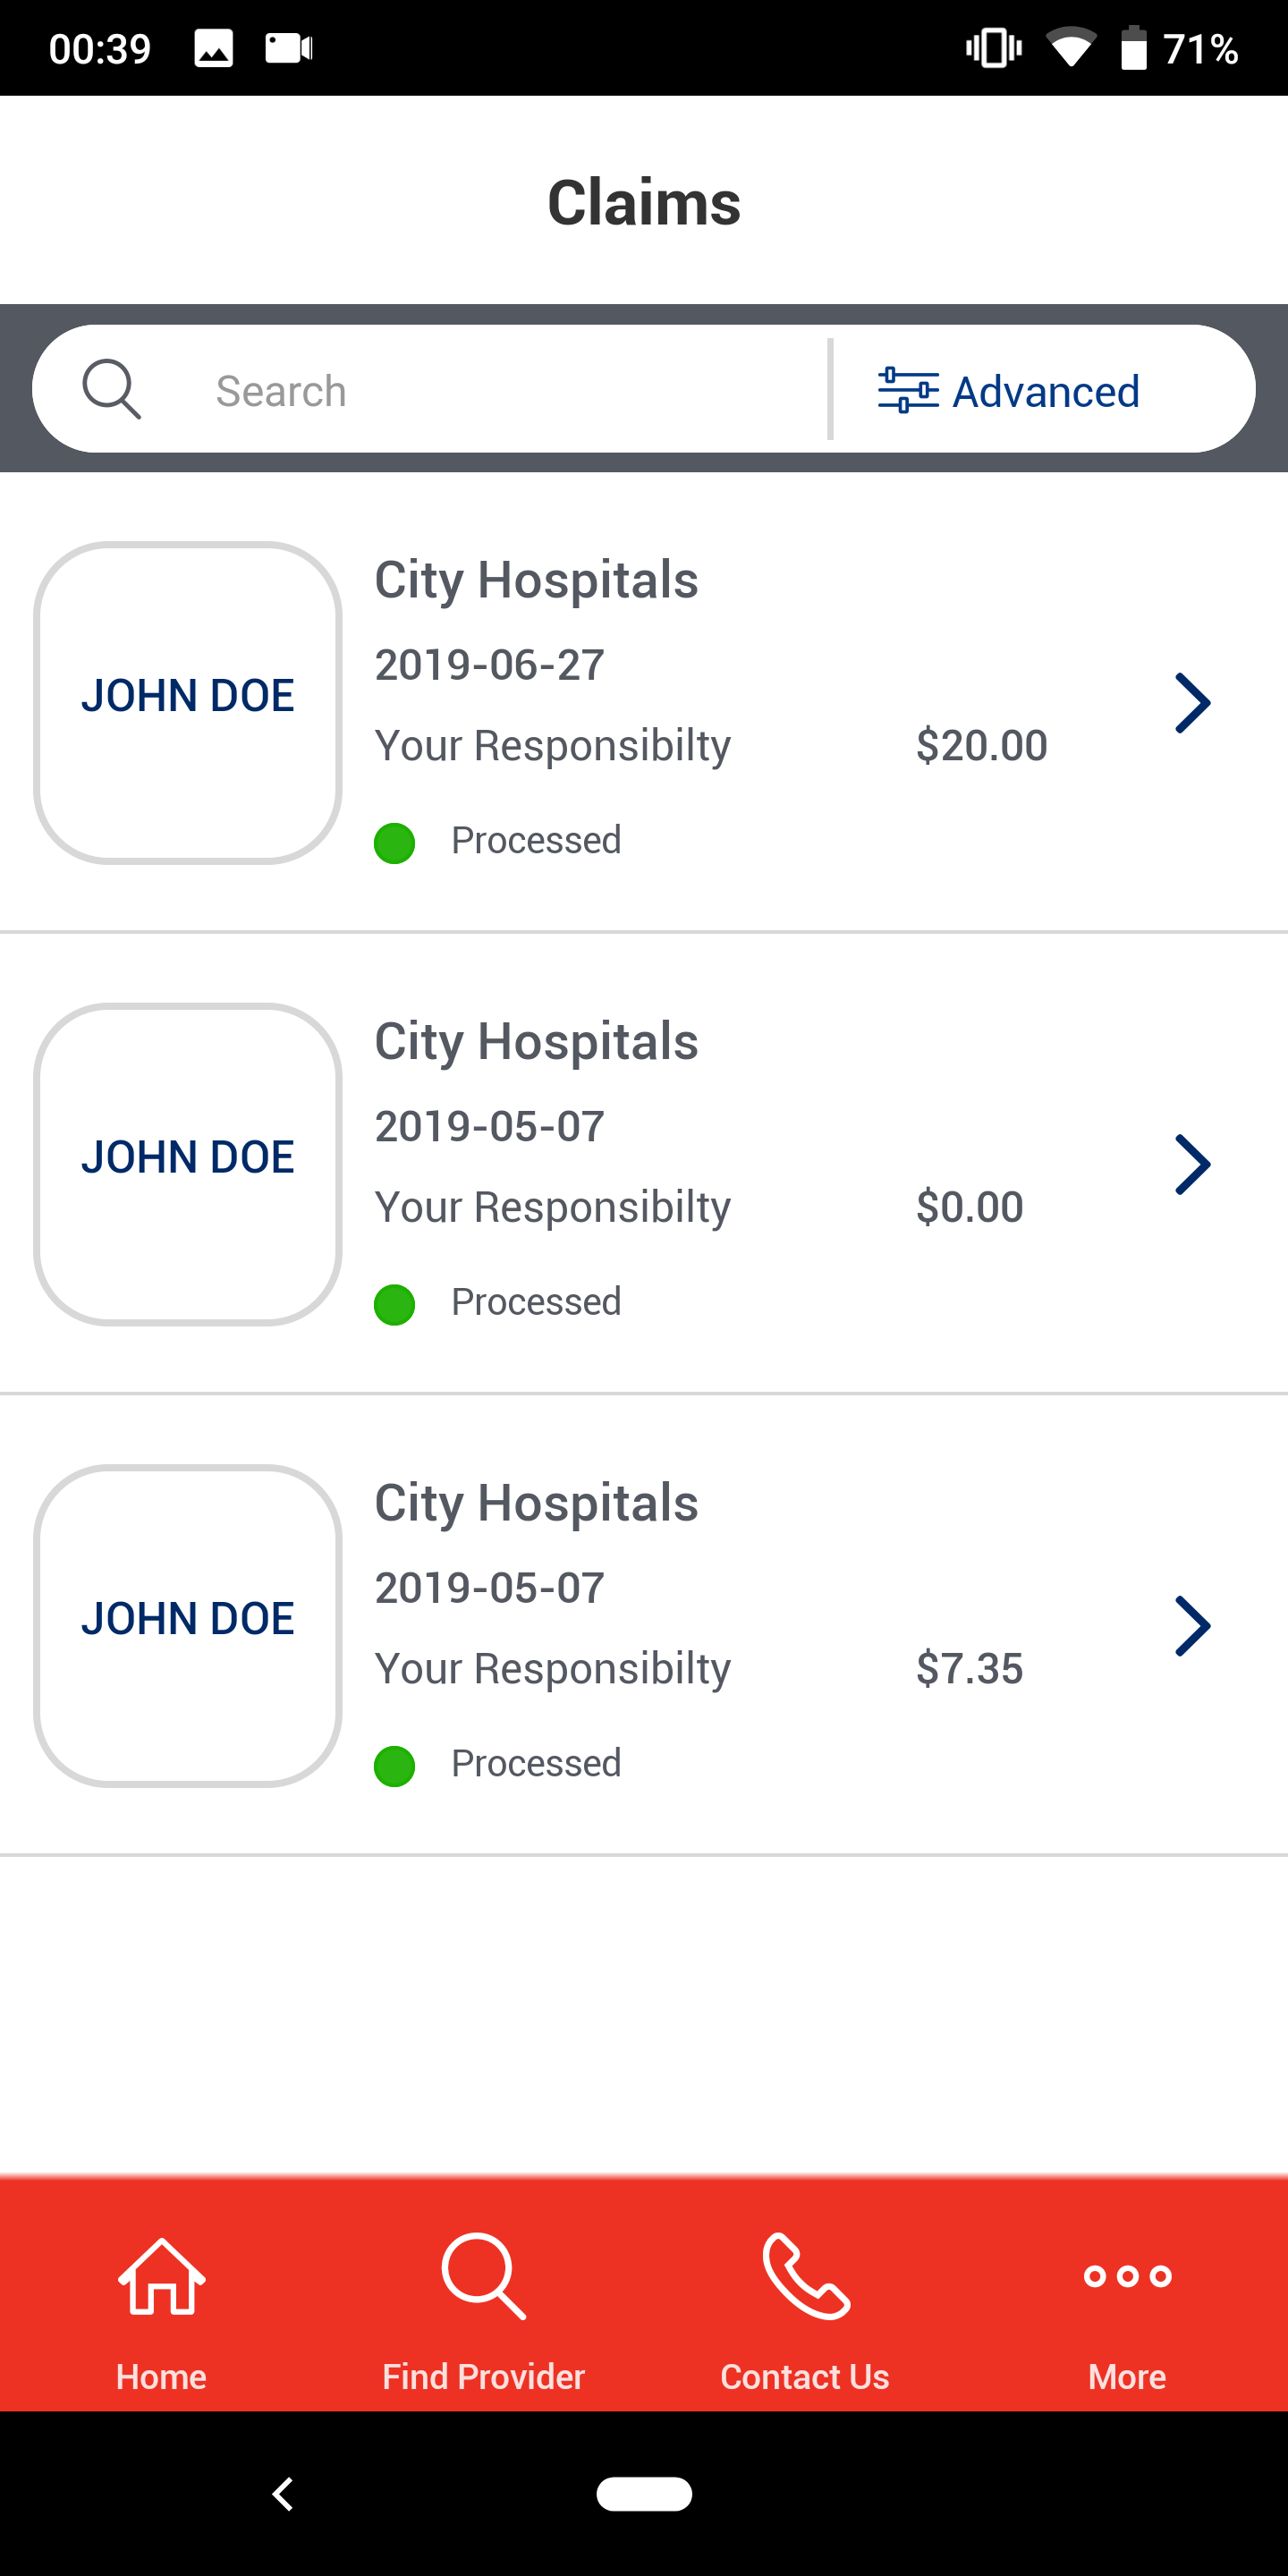Type in the claims Search field
The height and width of the screenshot is (2576, 1288).
(500, 391)
